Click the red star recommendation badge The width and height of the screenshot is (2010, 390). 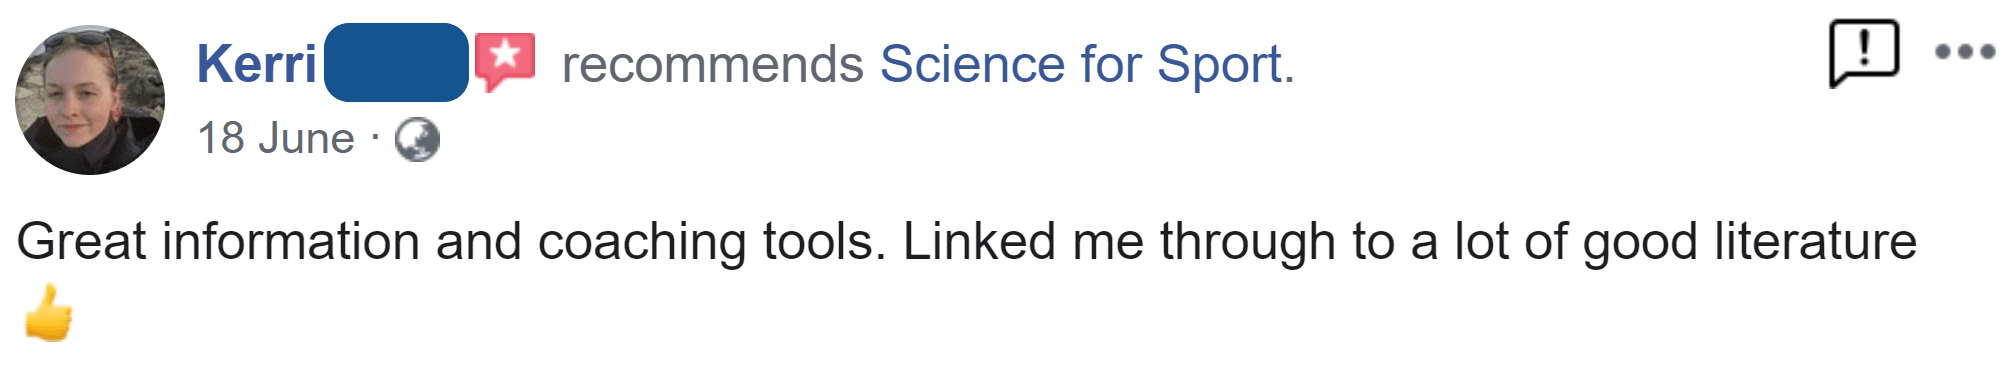click(505, 61)
